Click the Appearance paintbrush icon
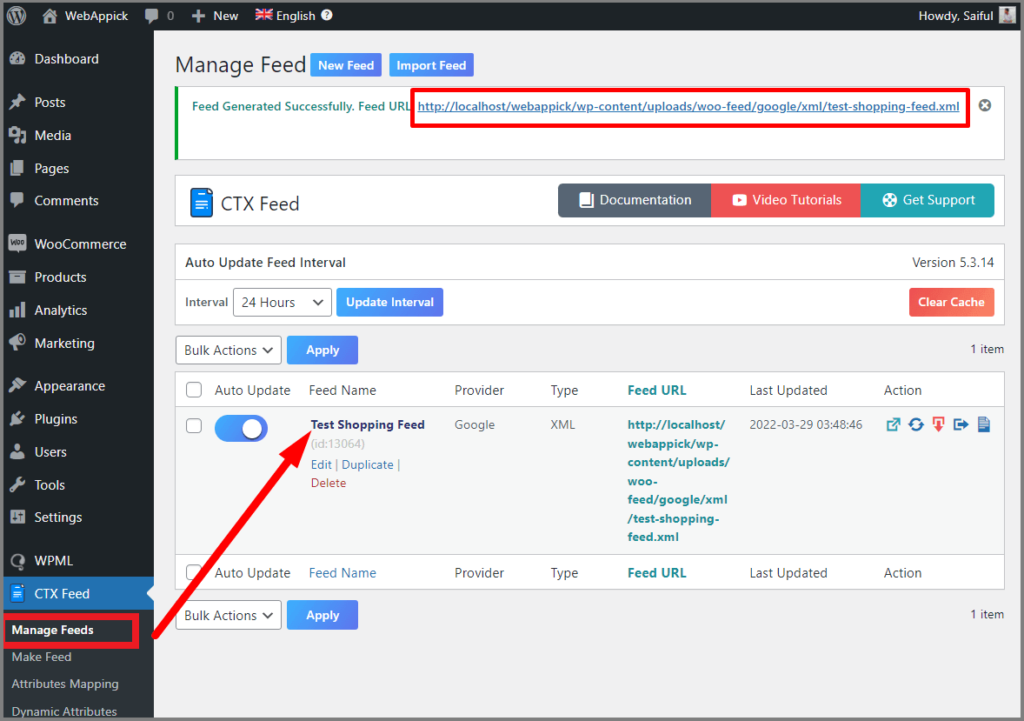Screen dimensions: 1024x721 click(x=18, y=385)
